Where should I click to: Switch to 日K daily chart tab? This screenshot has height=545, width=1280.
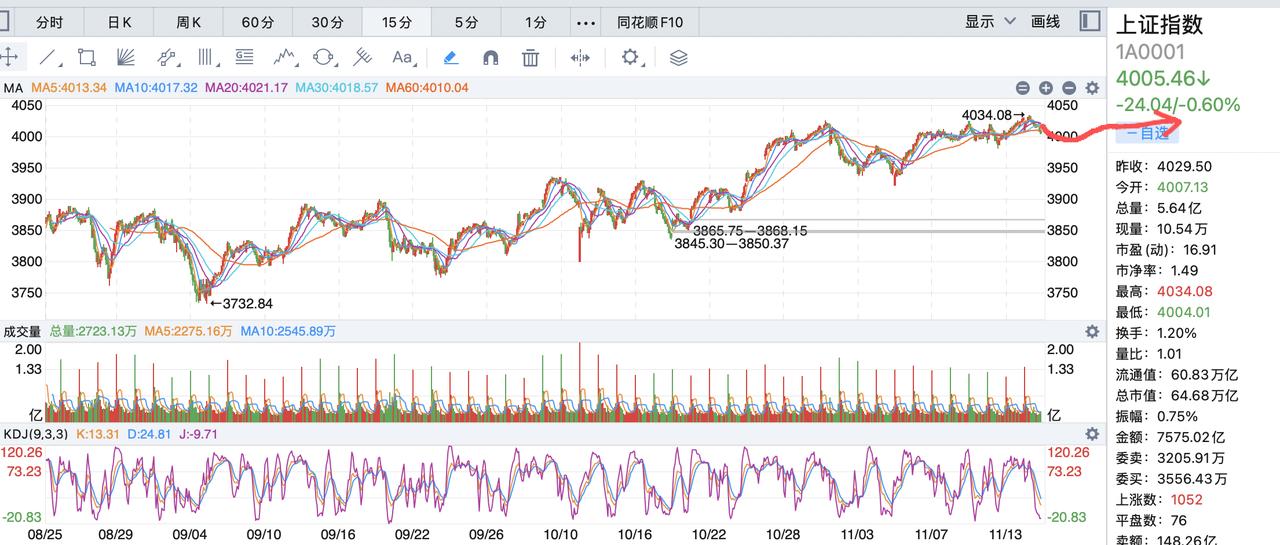pyautogui.click(x=119, y=22)
